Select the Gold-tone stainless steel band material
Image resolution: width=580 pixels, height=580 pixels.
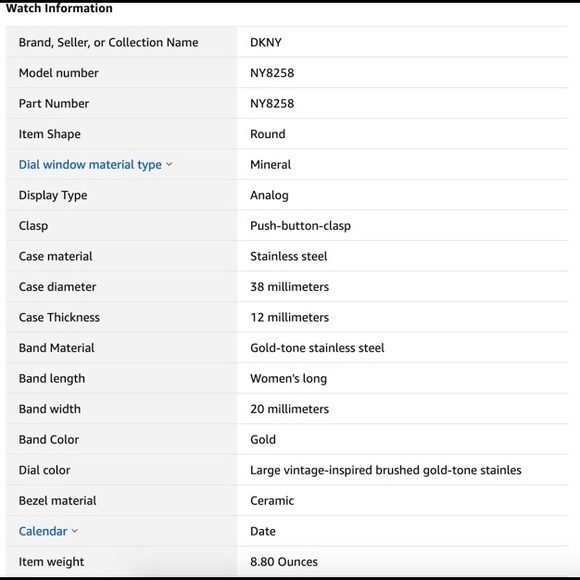point(317,348)
